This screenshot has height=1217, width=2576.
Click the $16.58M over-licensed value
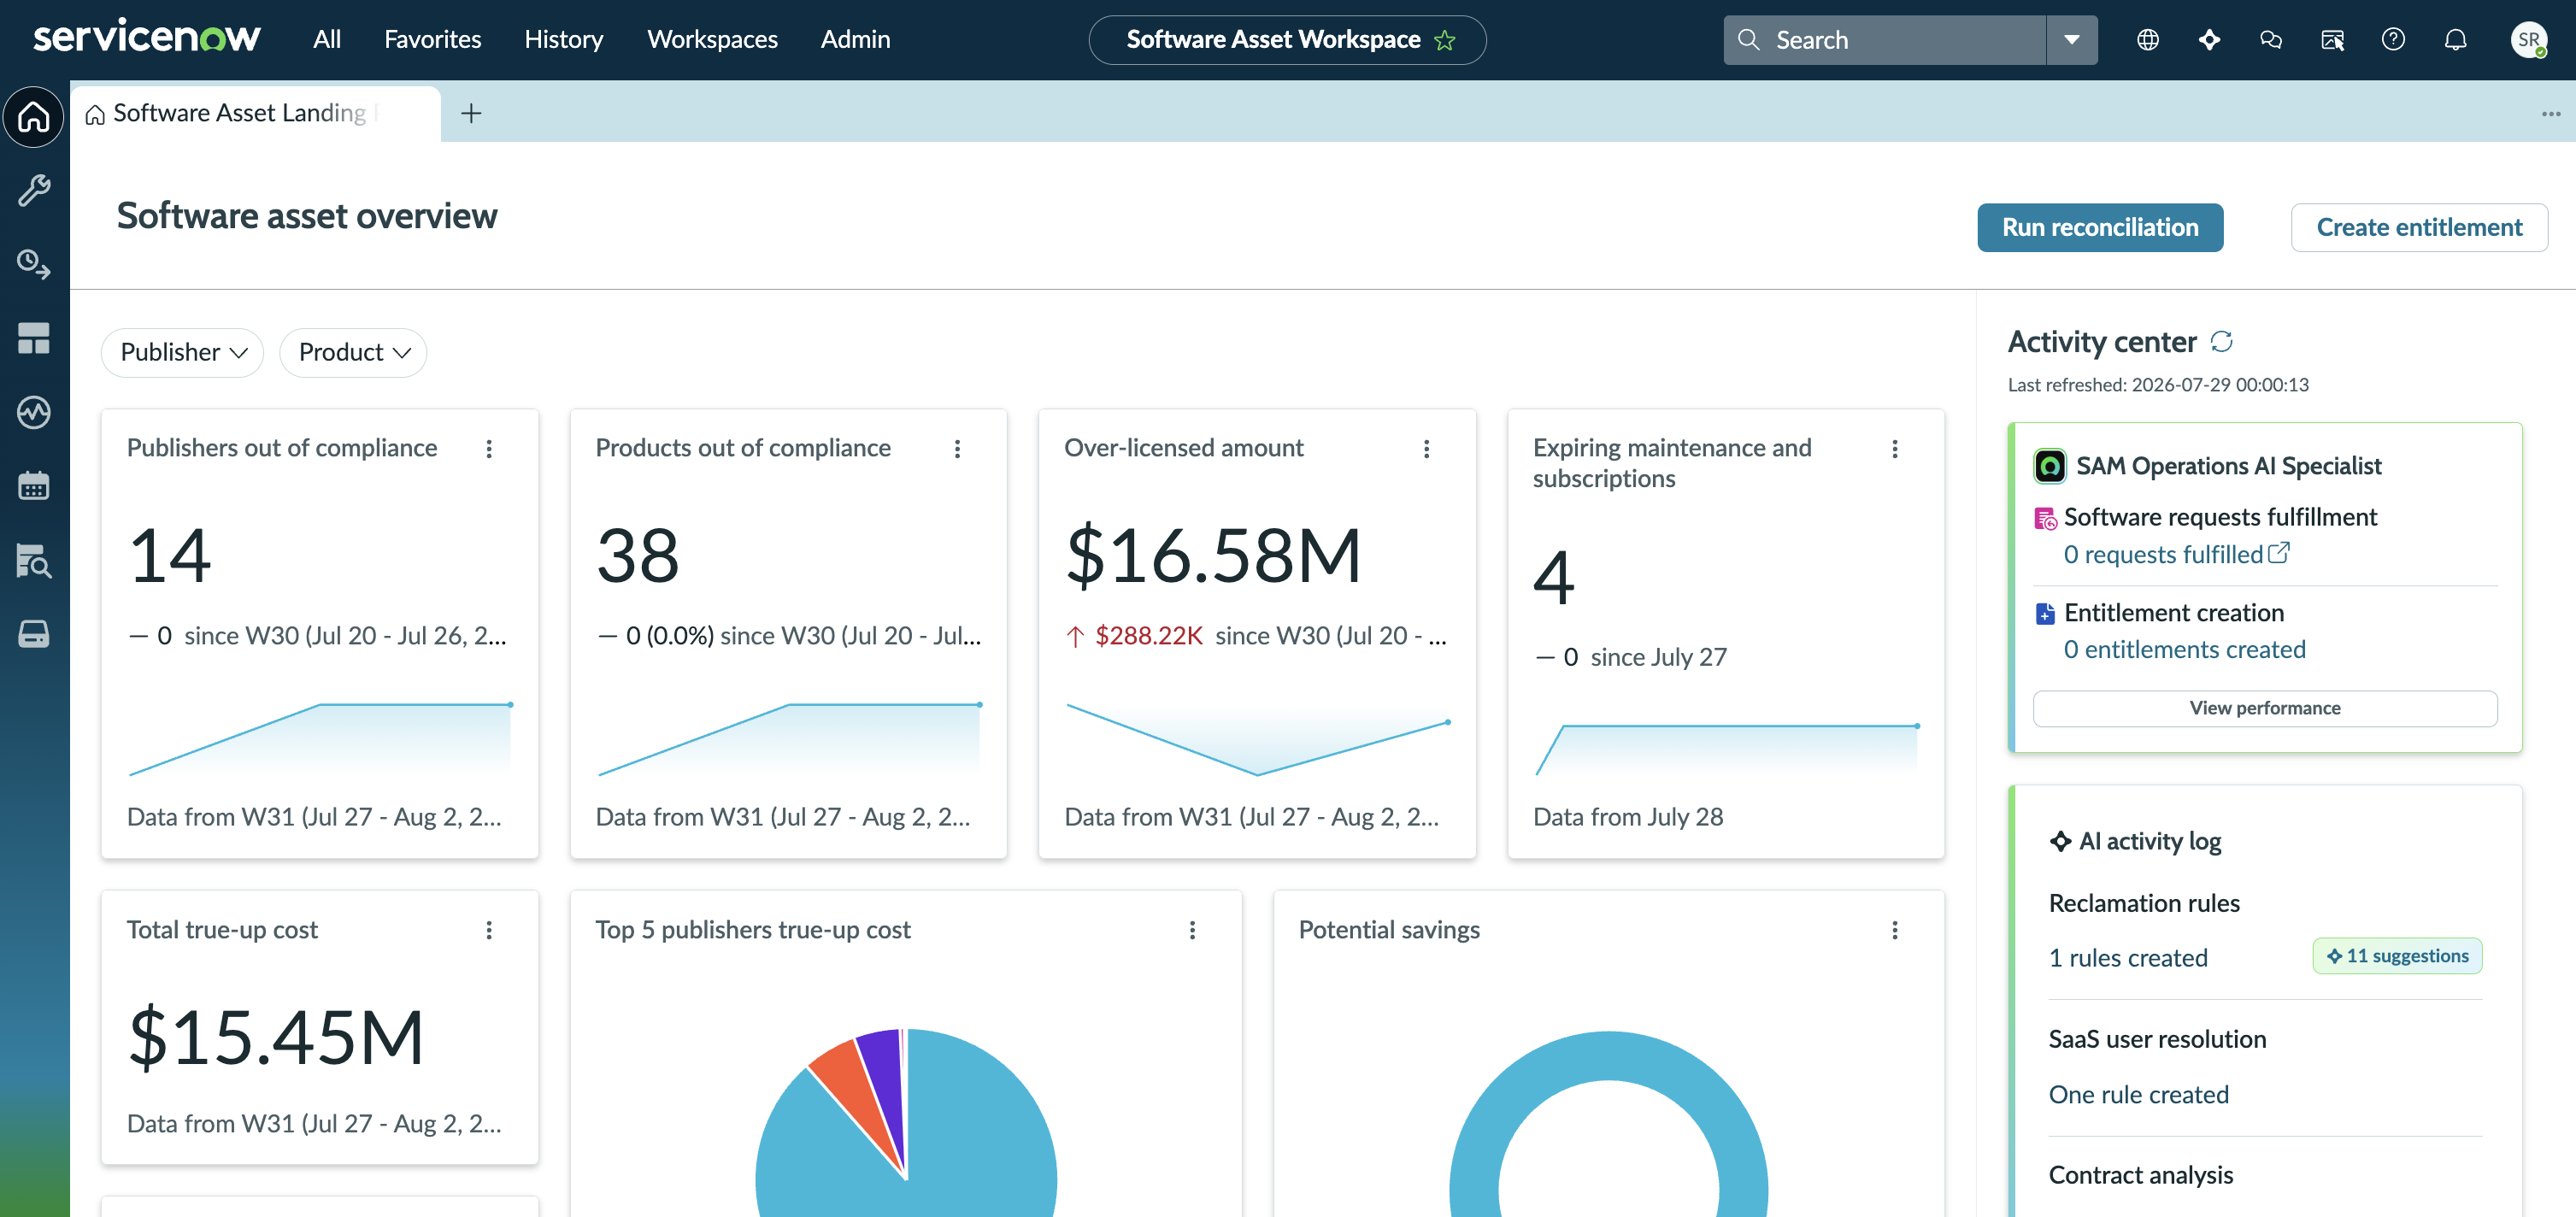point(1213,556)
